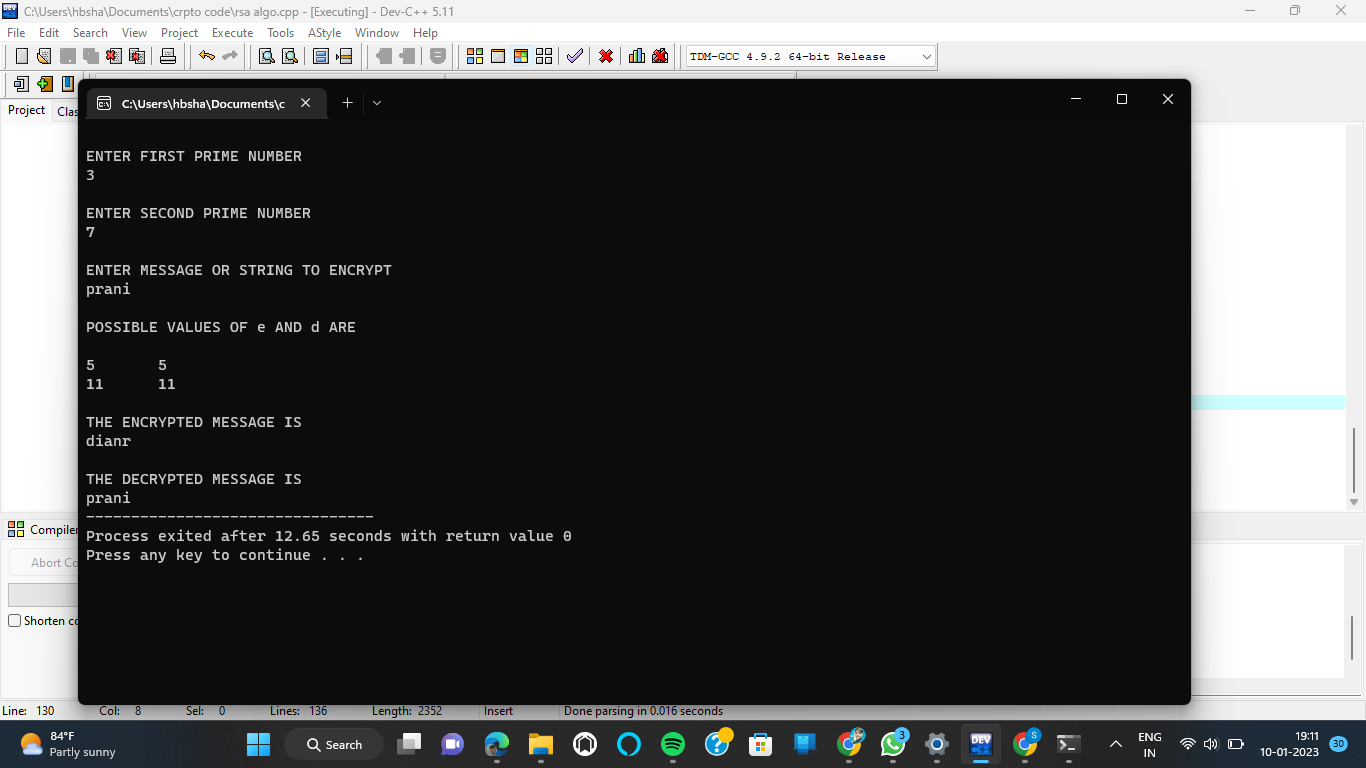Click the Run icon in the toolbar
Image resolution: width=1366 pixels, height=768 pixels.
point(496,56)
